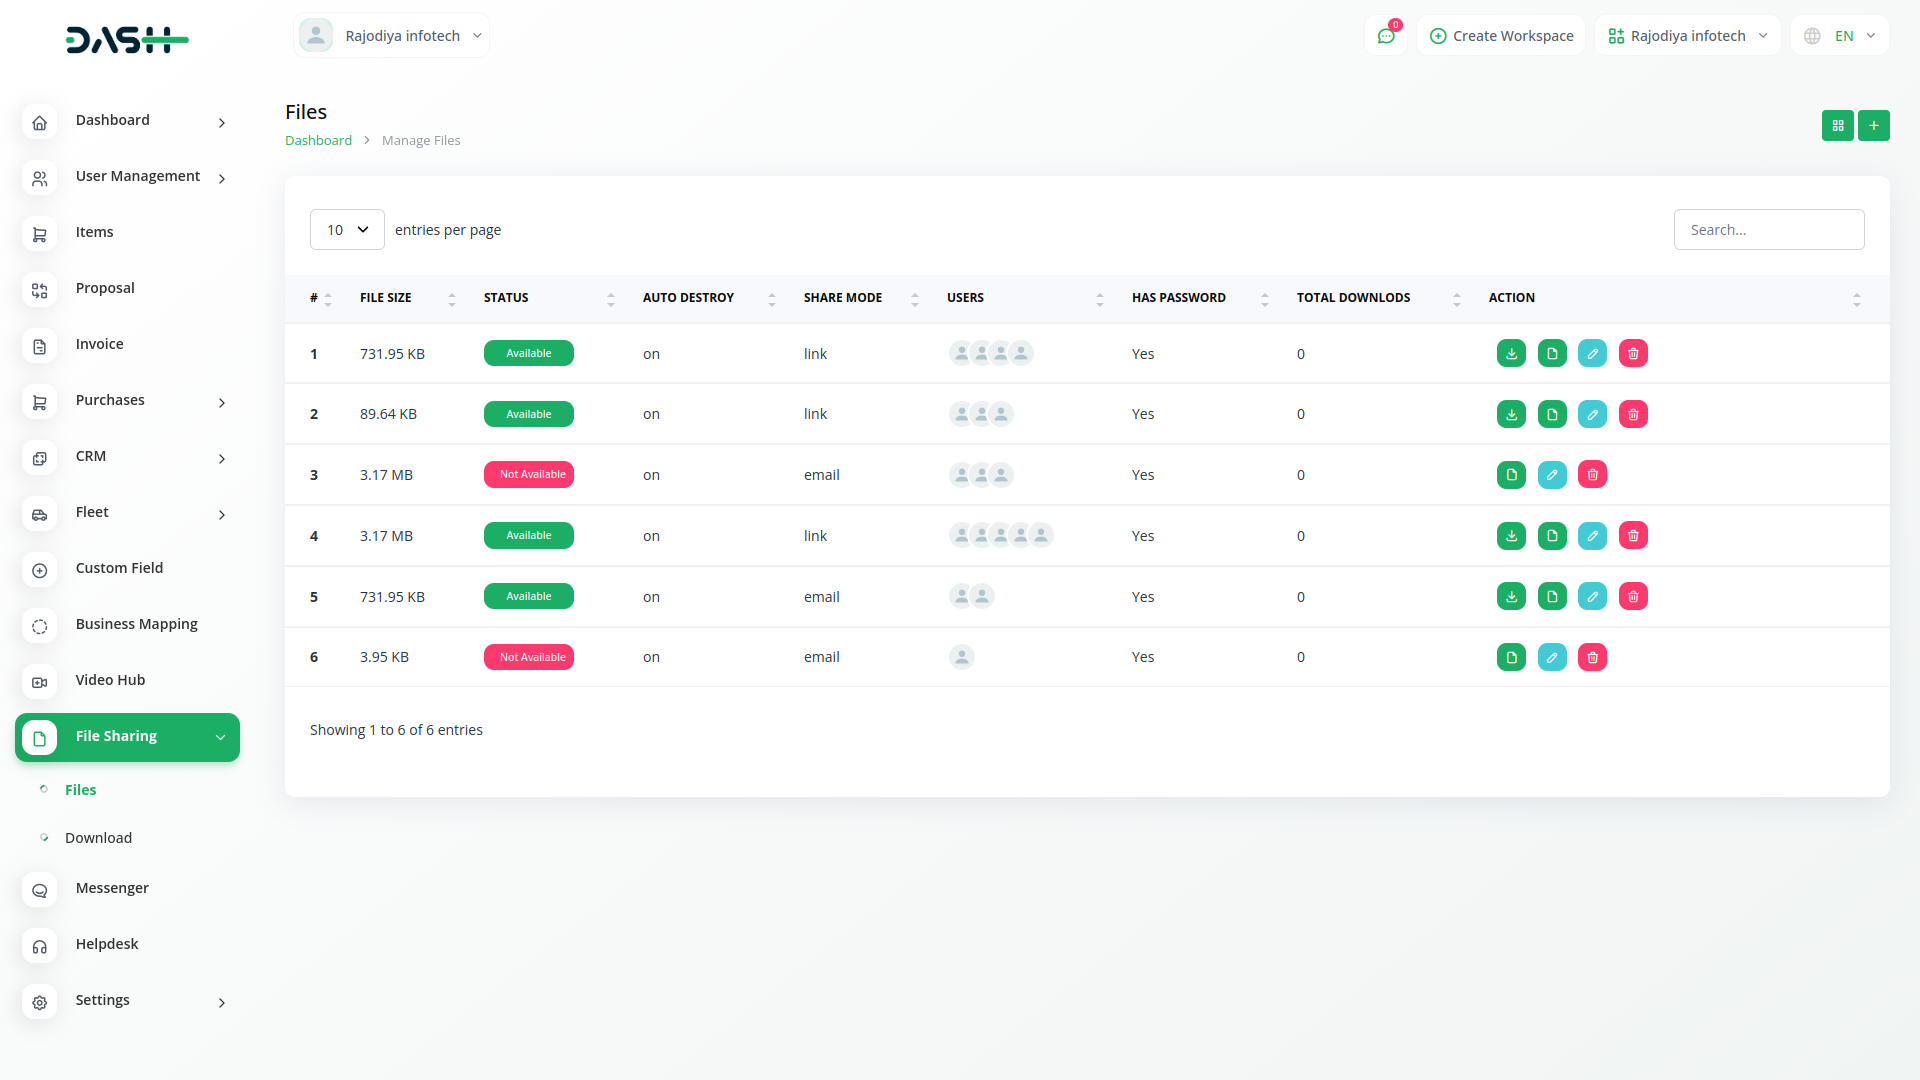The width and height of the screenshot is (1920, 1080).
Task: Switch to grid view icon
Action: click(x=1837, y=125)
